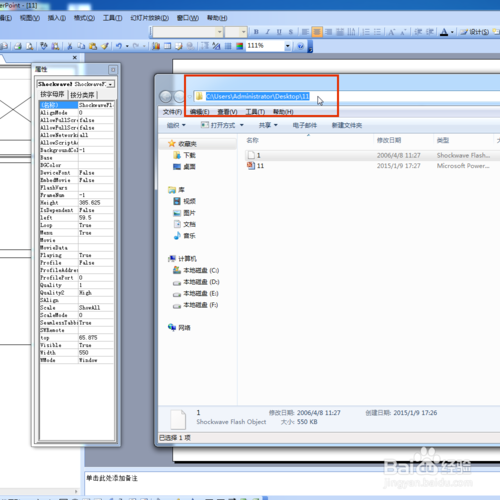This screenshot has height=500, width=500.
Task: Toggle Bold in PowerPoint formatting toolbar
Action: click(256, 32)
